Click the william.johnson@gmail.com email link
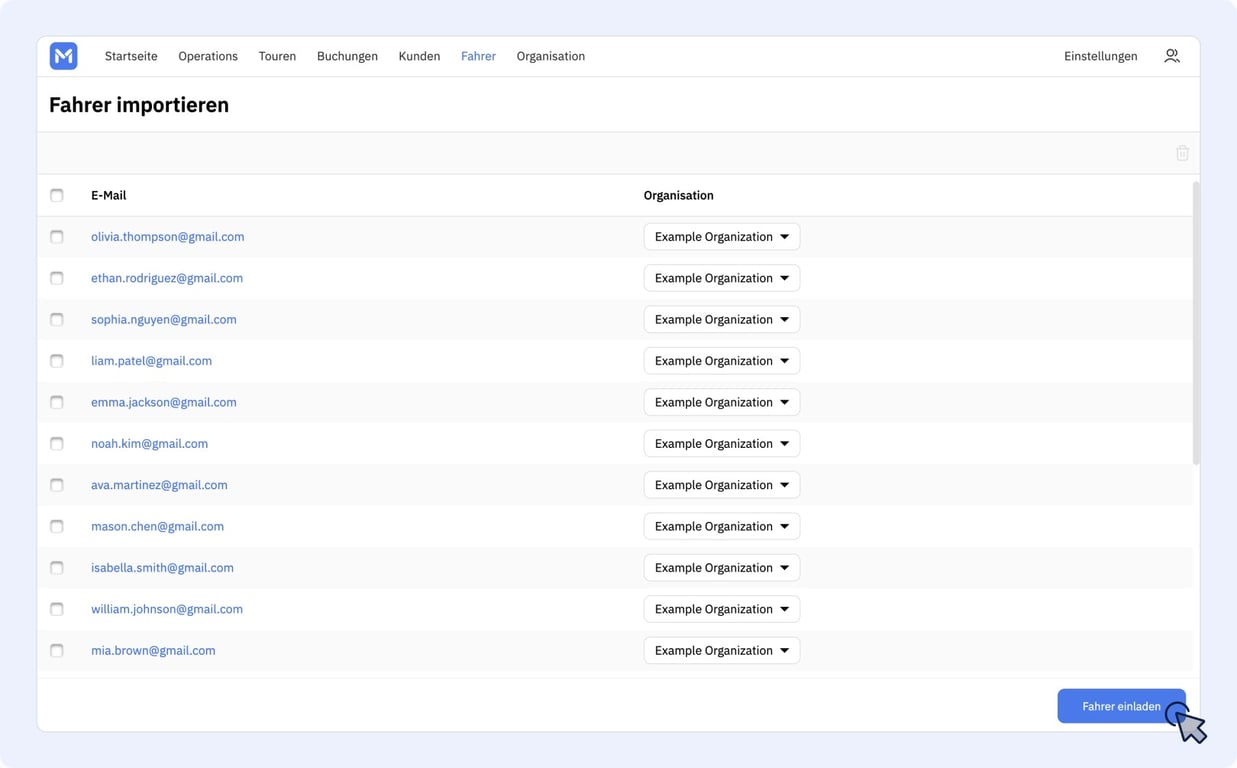Image resolution: width=1237 pixels, height=768 pixels. 167,609
